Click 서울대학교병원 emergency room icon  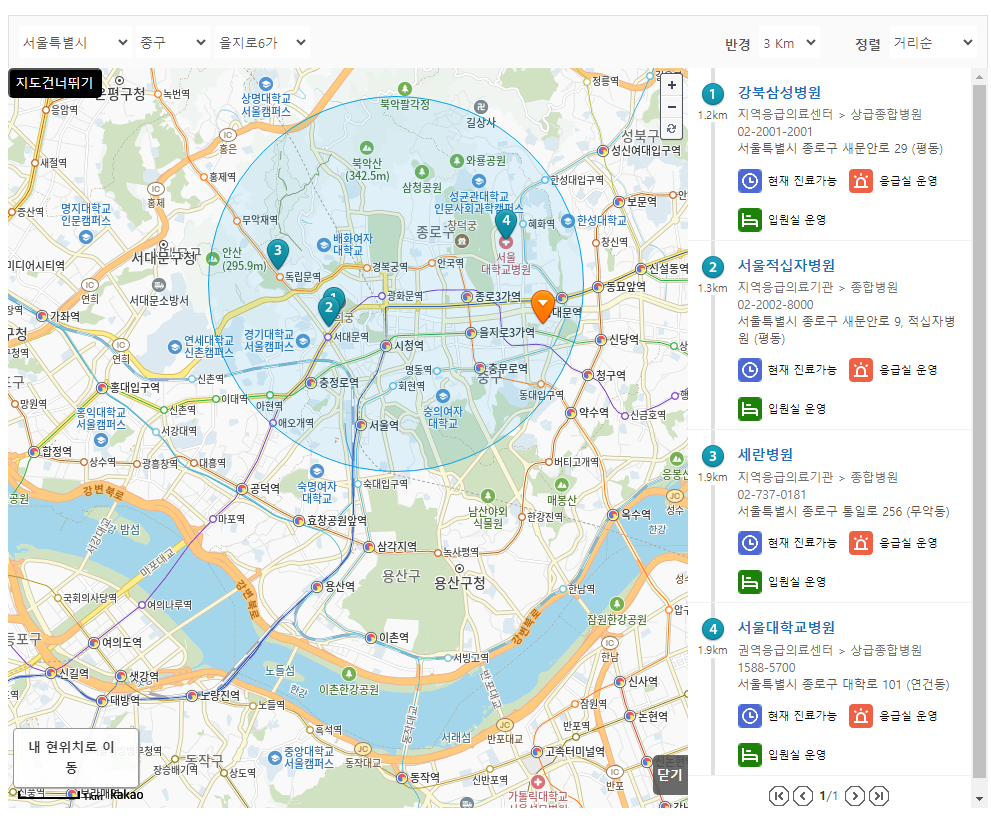pyautogui.click(x=860, y=716)
